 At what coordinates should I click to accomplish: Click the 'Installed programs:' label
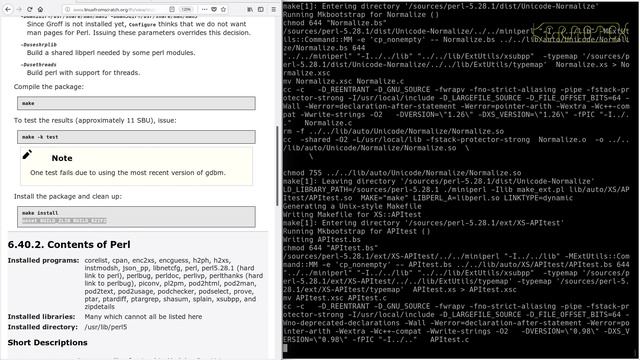[x=43, y=260]
